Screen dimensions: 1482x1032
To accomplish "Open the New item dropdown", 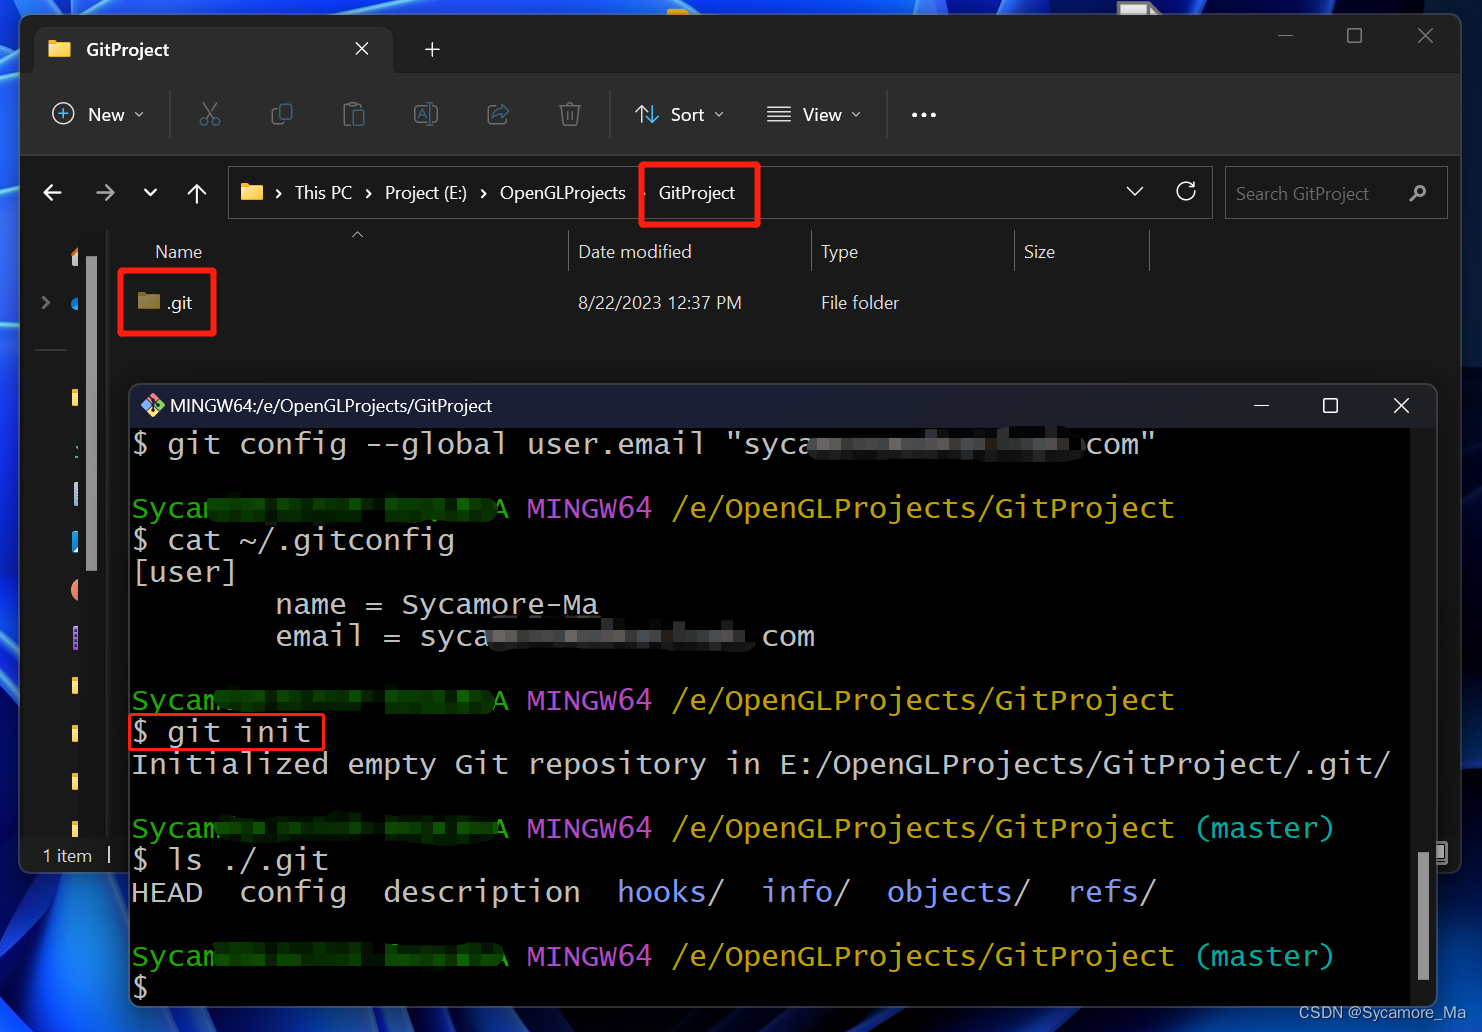I will (x=98, y=114).
